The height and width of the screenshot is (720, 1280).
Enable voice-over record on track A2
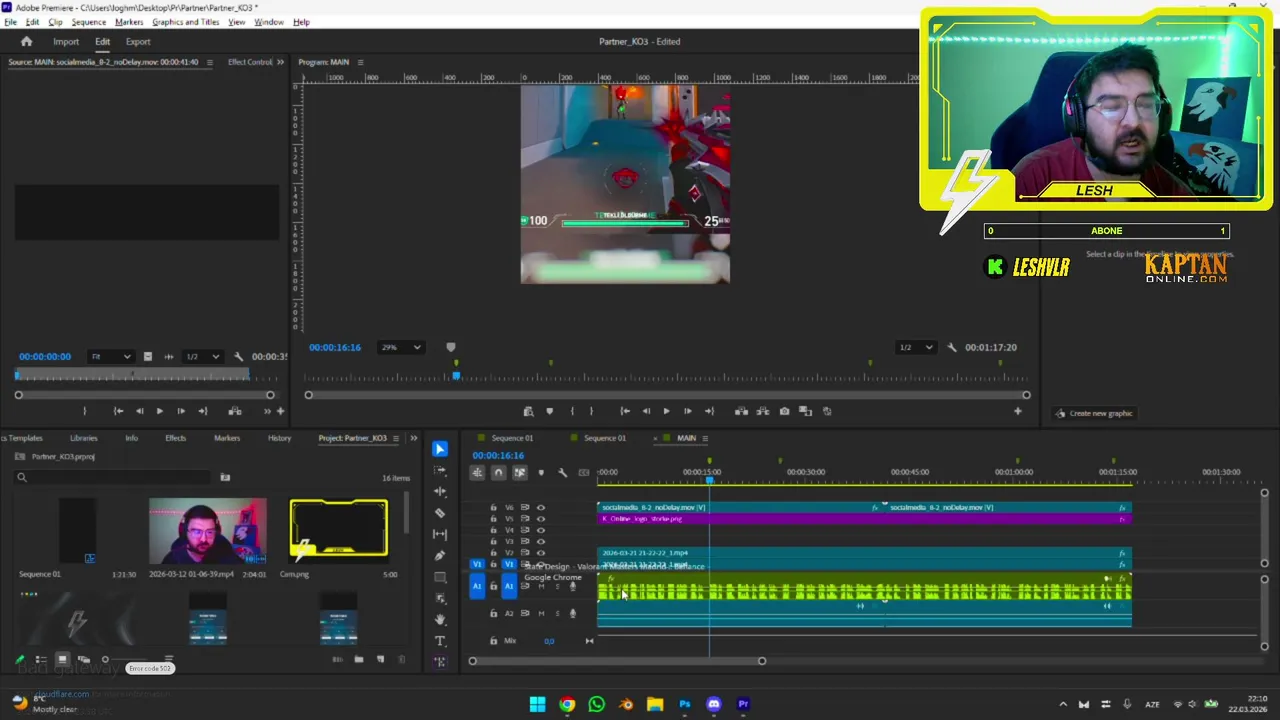572,613
